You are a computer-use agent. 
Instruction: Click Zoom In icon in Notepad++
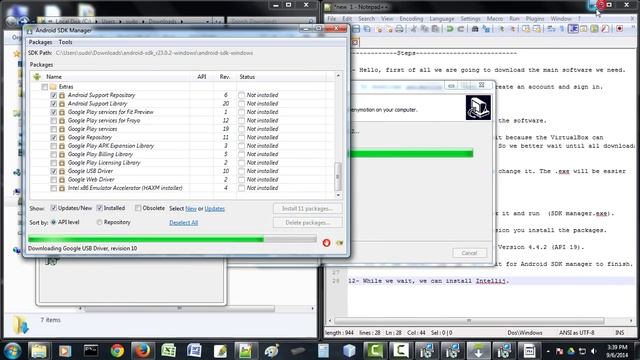point(501,29)
